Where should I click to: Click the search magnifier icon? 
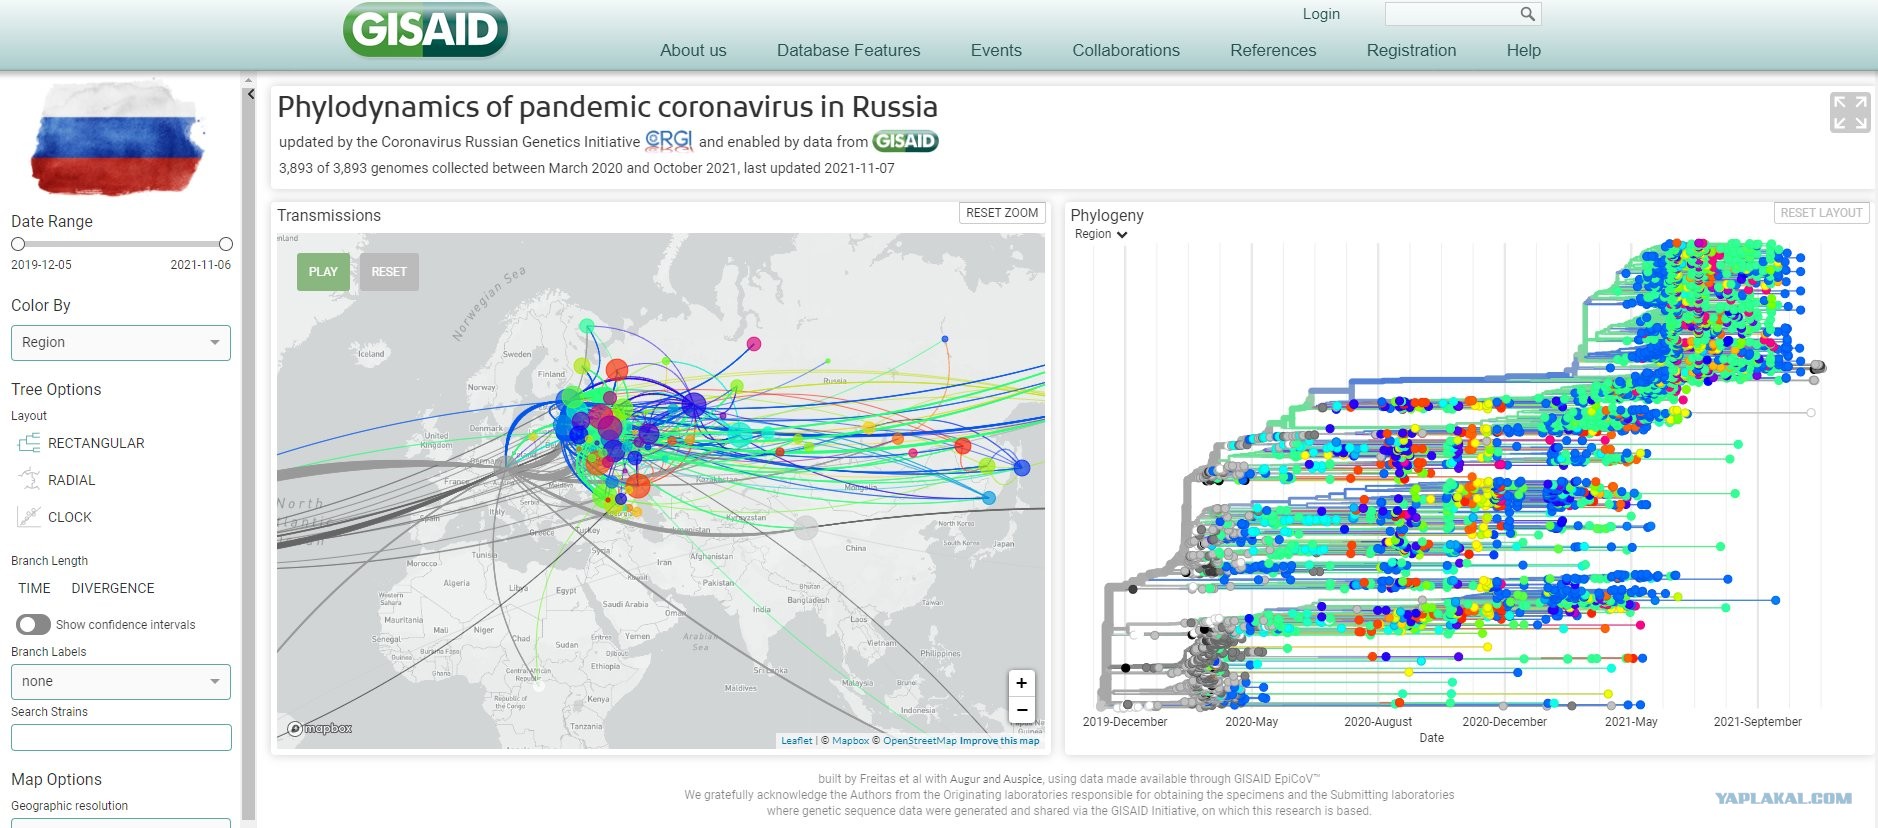(x=1527, y=14)
